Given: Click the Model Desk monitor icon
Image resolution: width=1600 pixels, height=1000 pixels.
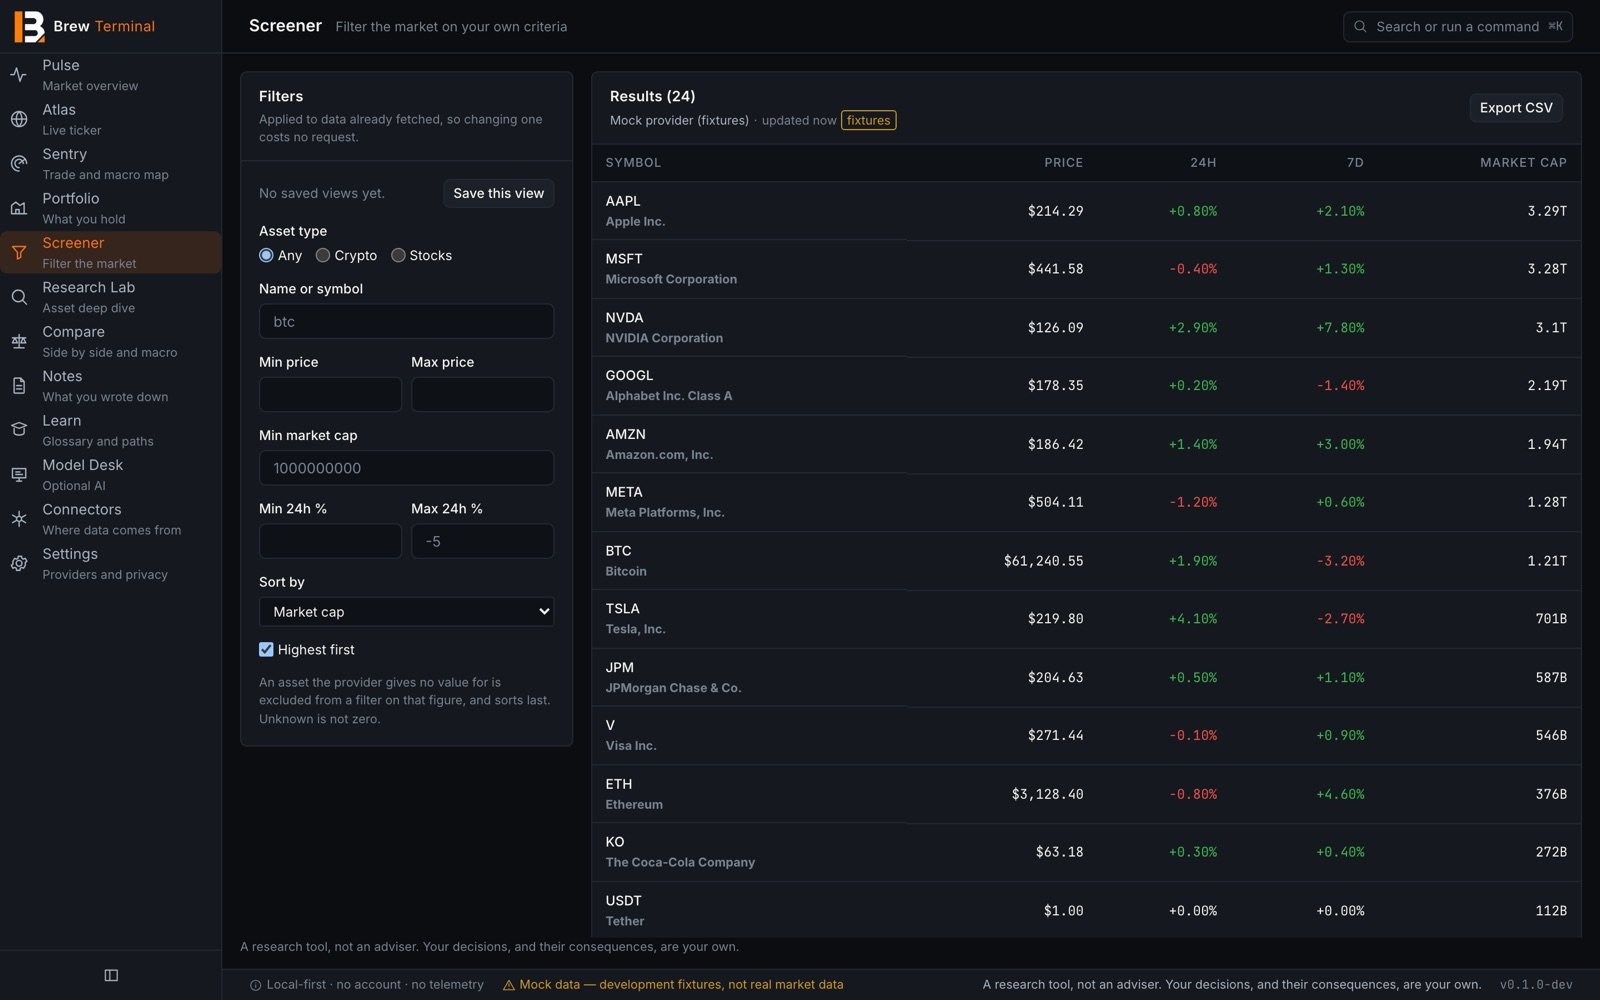Looking at the screenshot, I should click(x=19, y=475).
